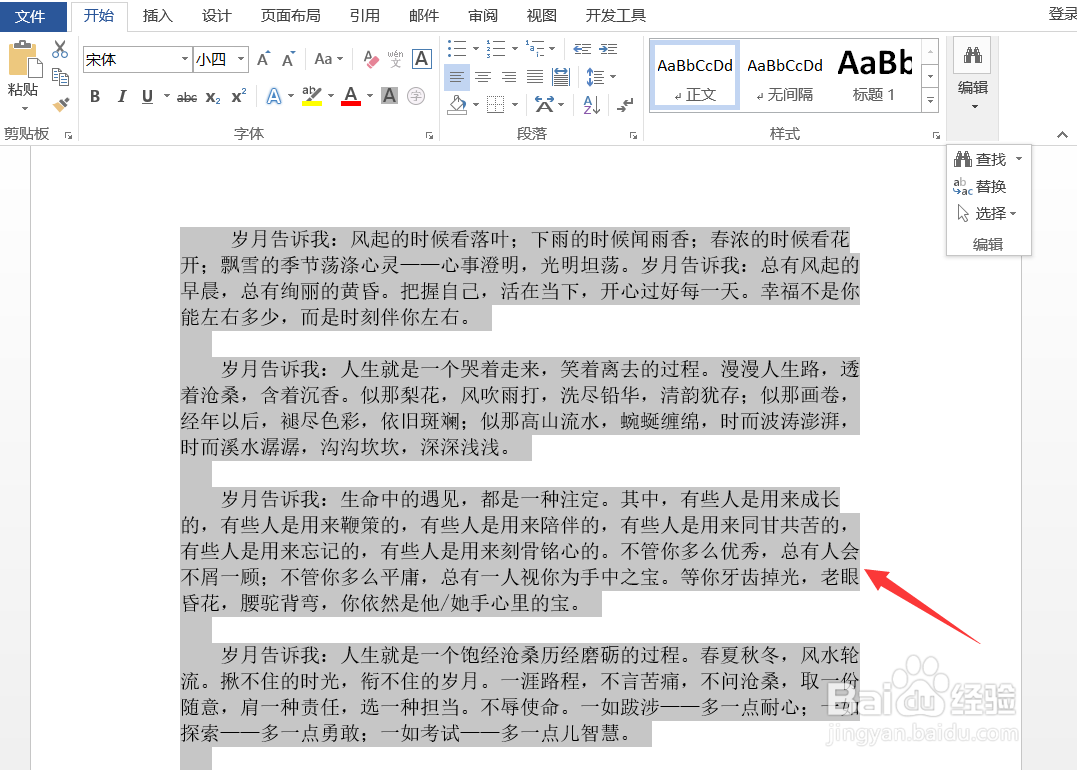Open the phonetic guide (wén) tool
This screenshot has height=770, width=1077.
pyautogui.click(x=396, y=60)
